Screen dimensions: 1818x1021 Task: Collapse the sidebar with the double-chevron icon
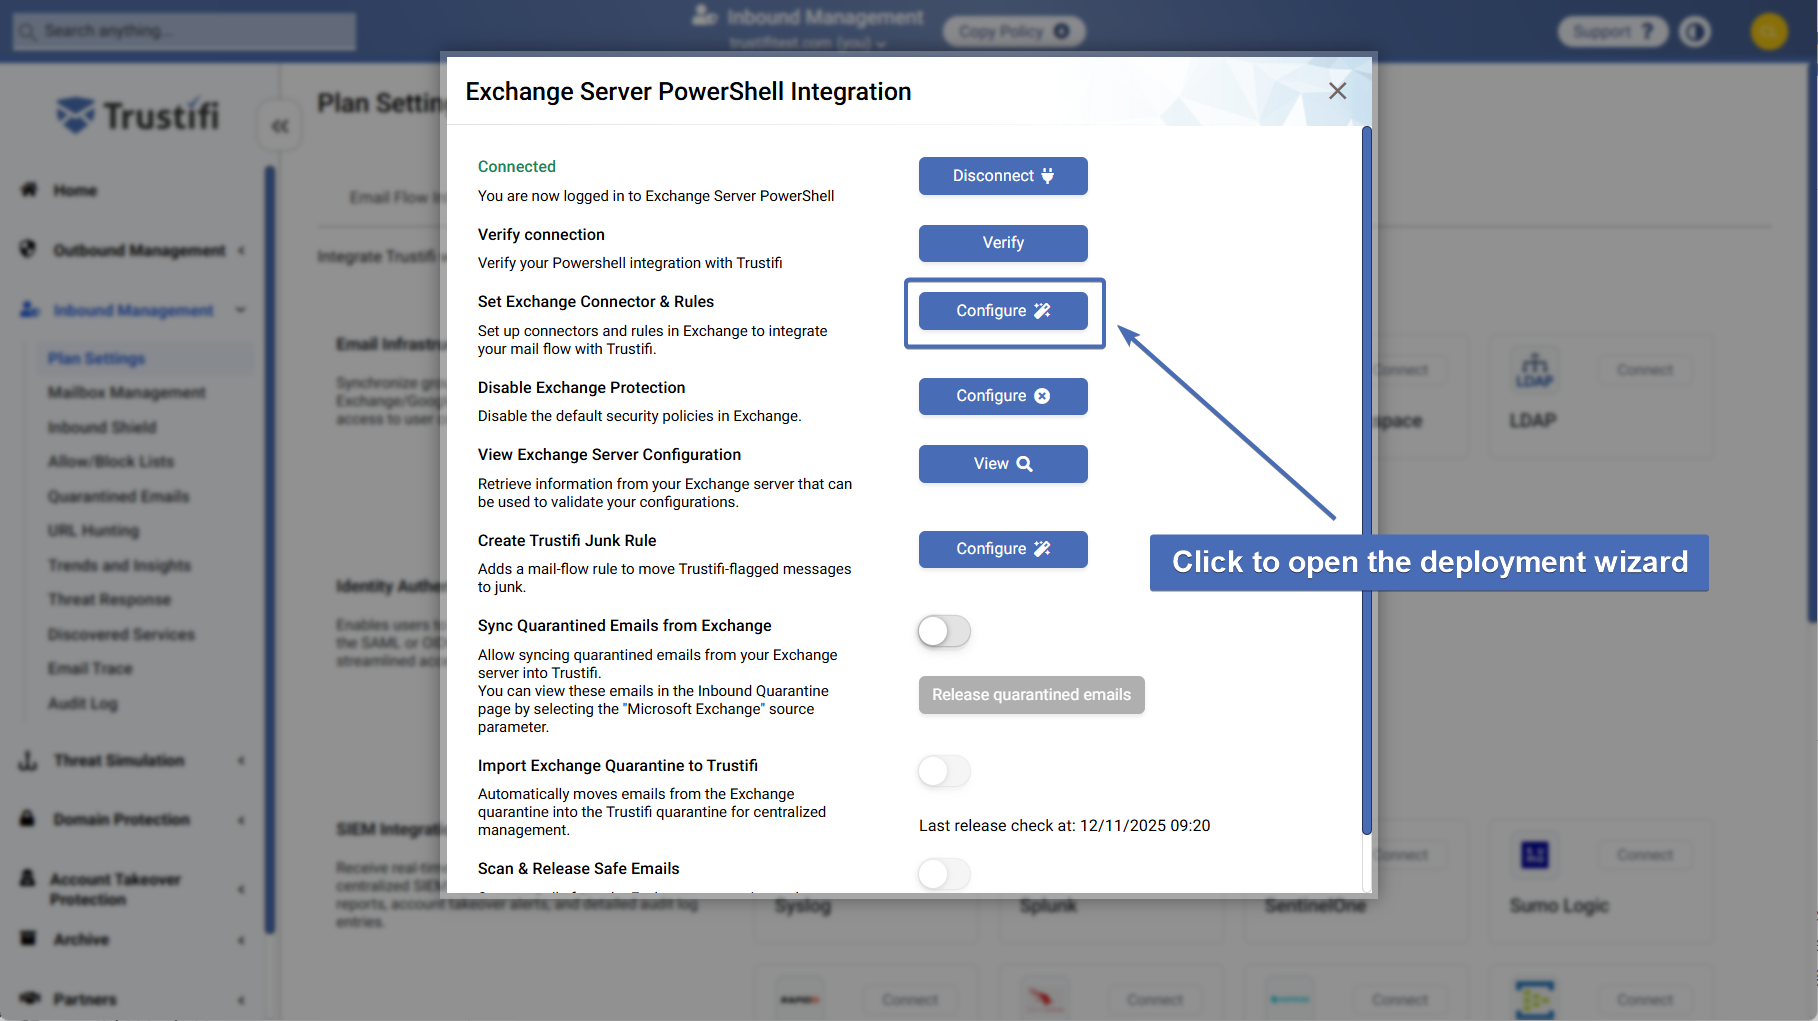pos(280,126)
